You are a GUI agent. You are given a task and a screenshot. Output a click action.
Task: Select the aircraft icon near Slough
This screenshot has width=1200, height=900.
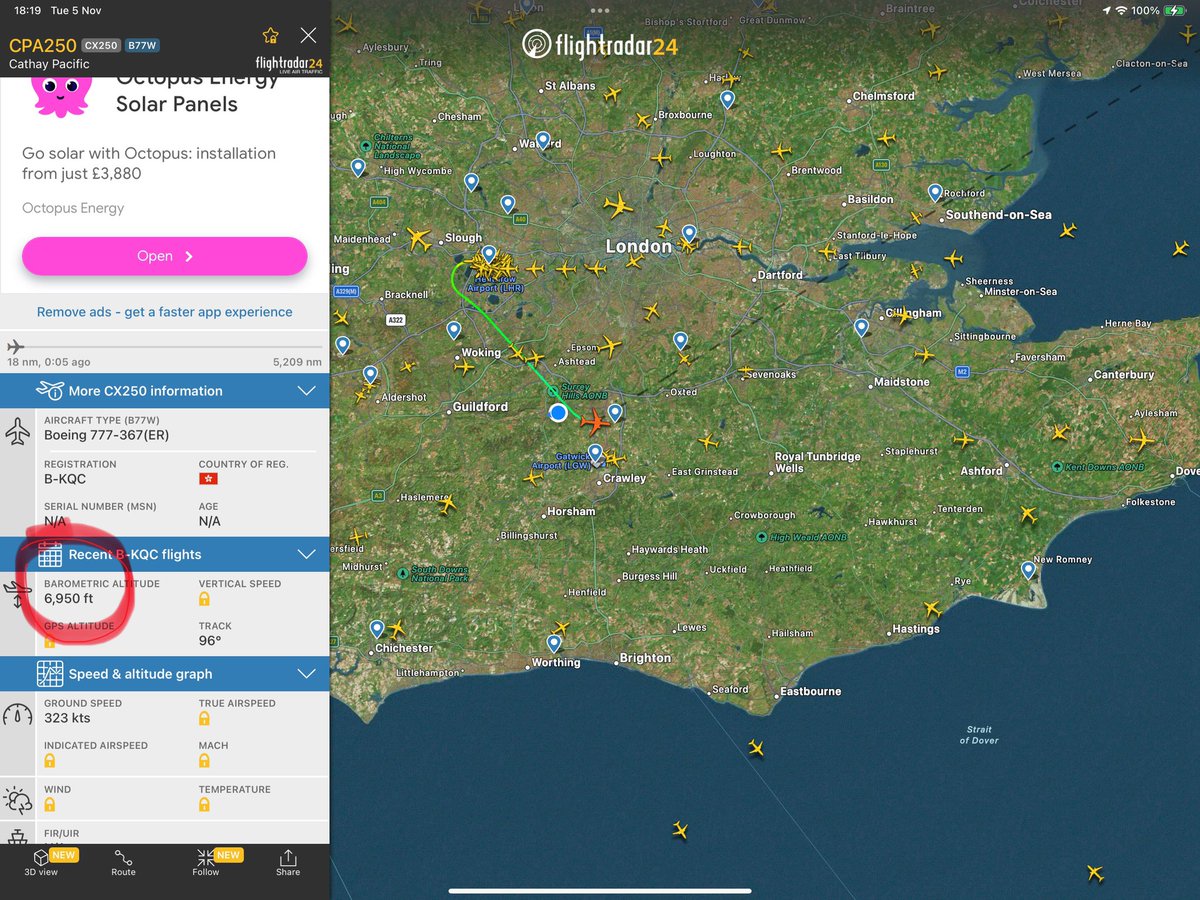418,239
